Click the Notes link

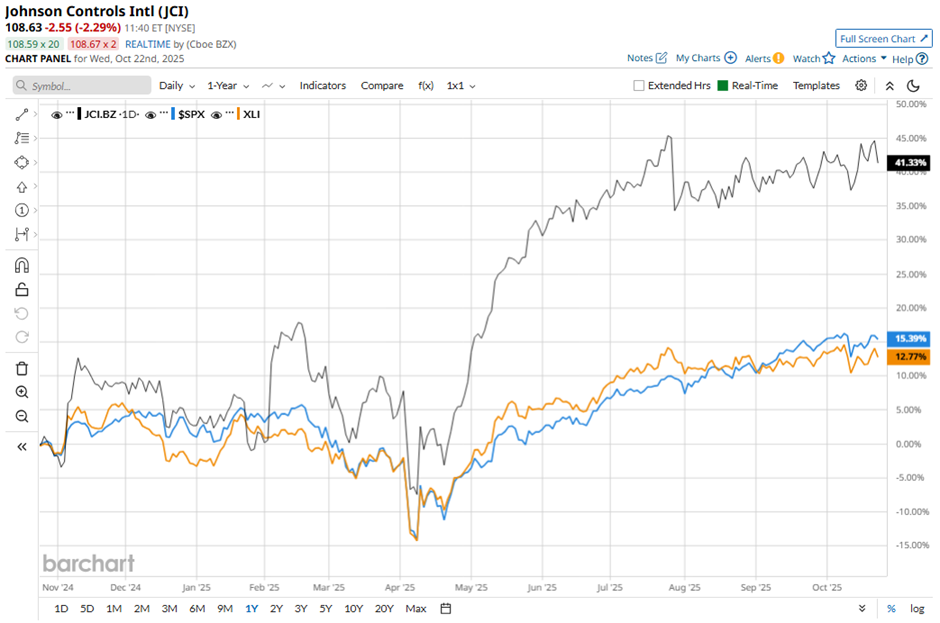[640, 58]
